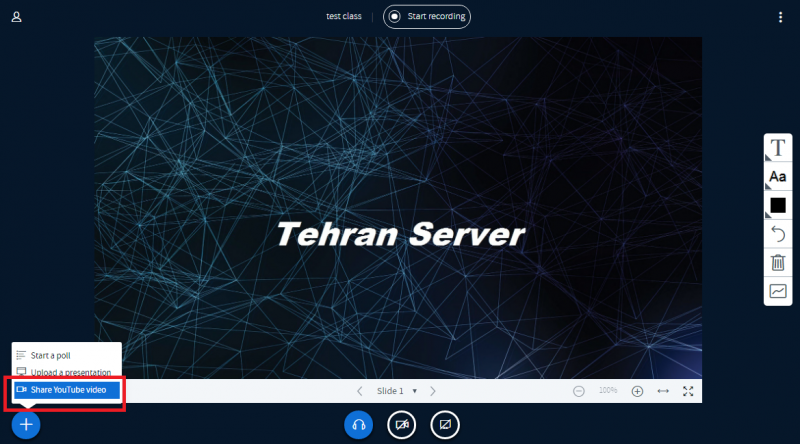Zoom in on the presentation
Image resolution: width=800 pixels, height=444 pixels.
637,391
